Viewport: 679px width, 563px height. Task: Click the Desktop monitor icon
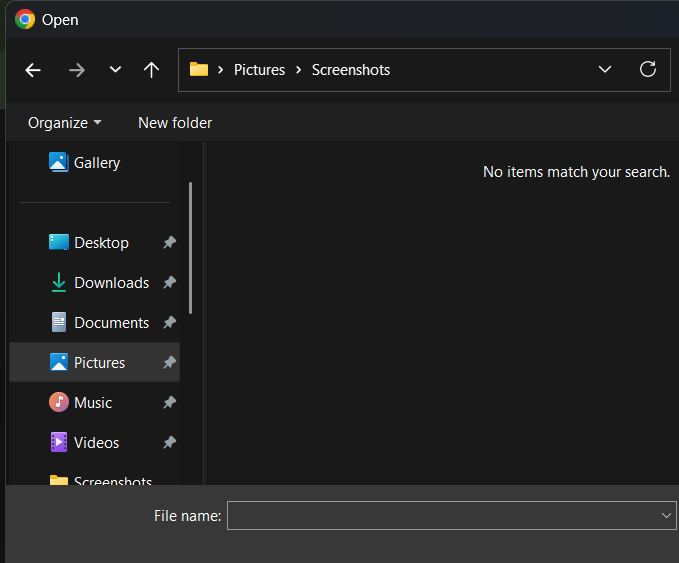(x=59, y=243)
